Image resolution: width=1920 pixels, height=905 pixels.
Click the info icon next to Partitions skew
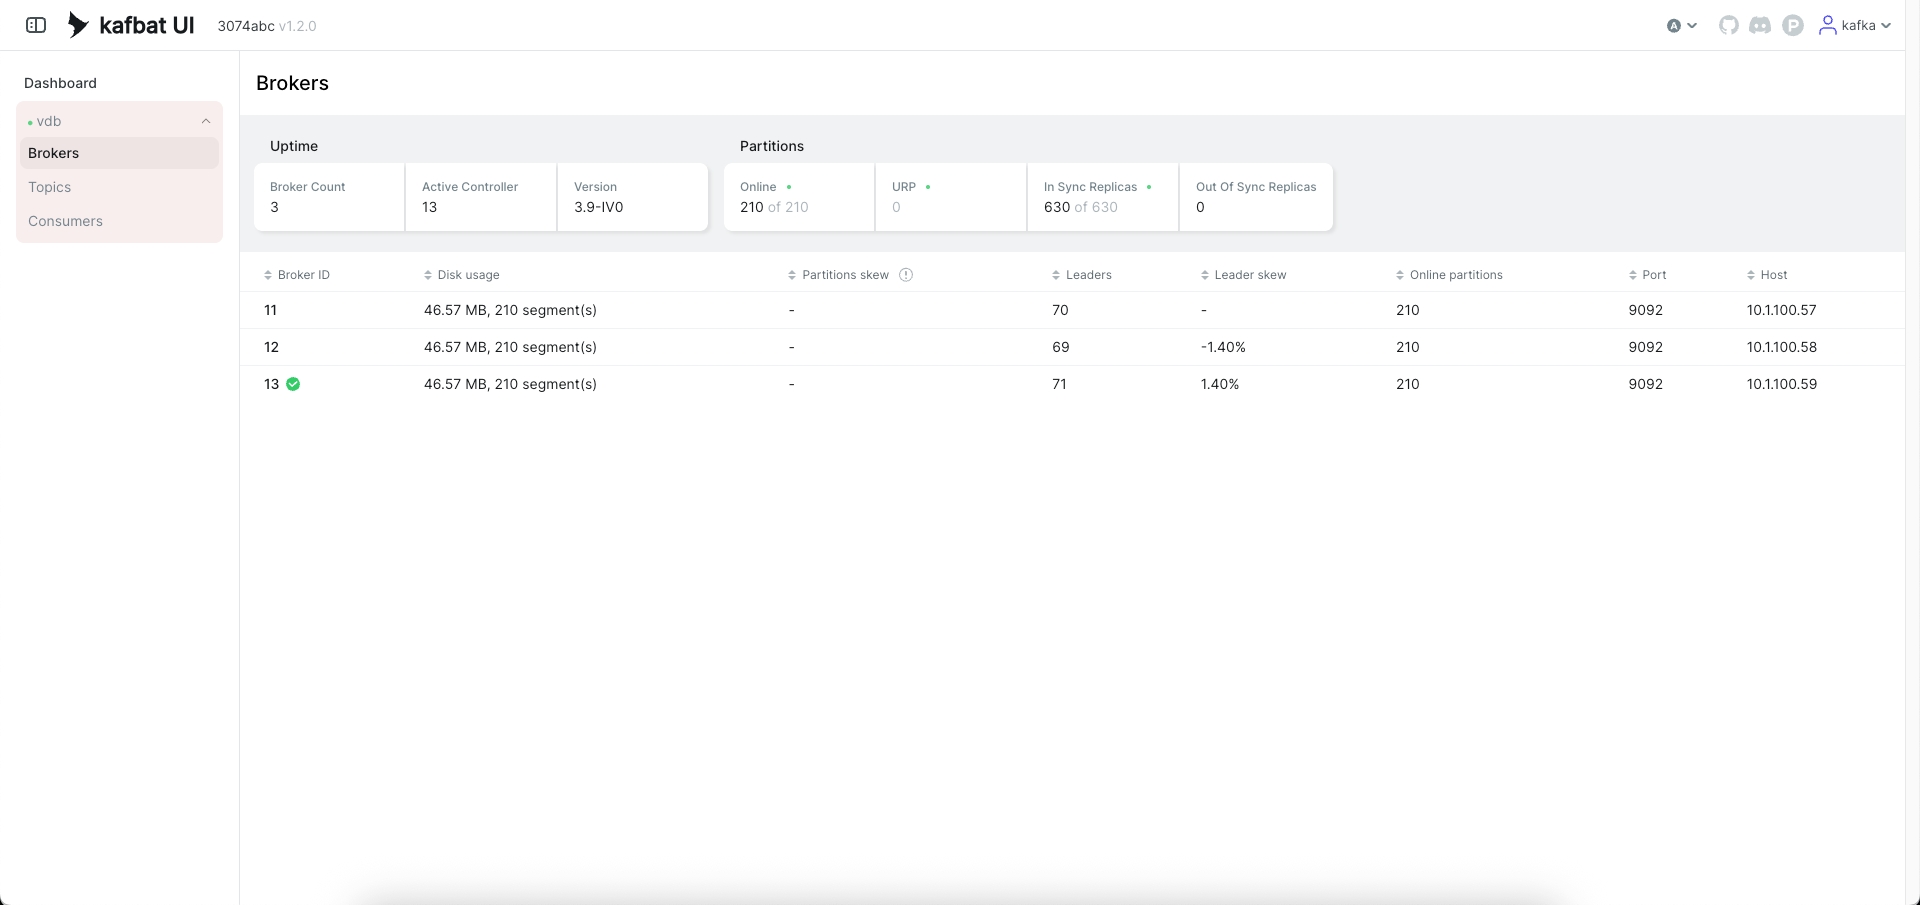(x=906, y=274)
